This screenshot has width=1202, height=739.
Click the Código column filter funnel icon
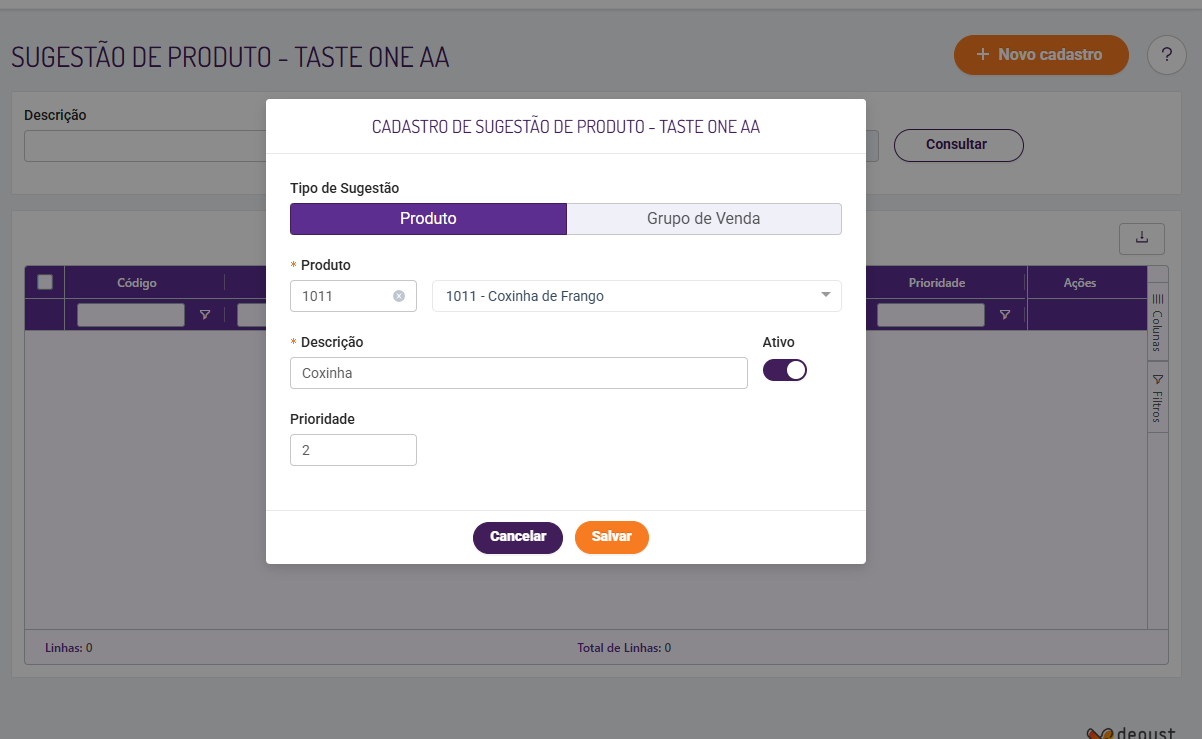[x=205, y=315]
